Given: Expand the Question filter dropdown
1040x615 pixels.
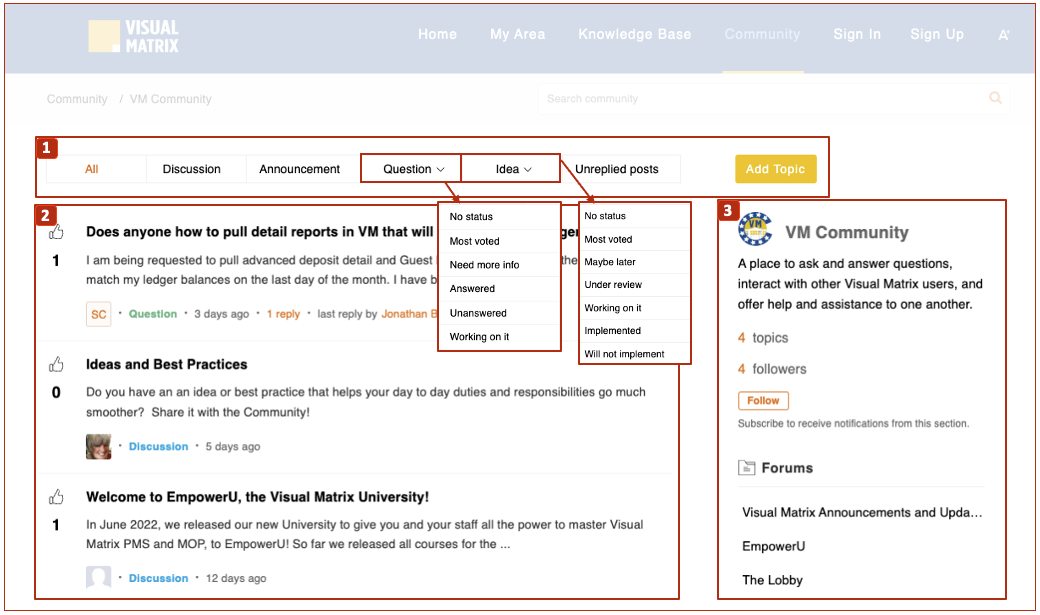Looking at the screenshot, I should click(413, 169).
